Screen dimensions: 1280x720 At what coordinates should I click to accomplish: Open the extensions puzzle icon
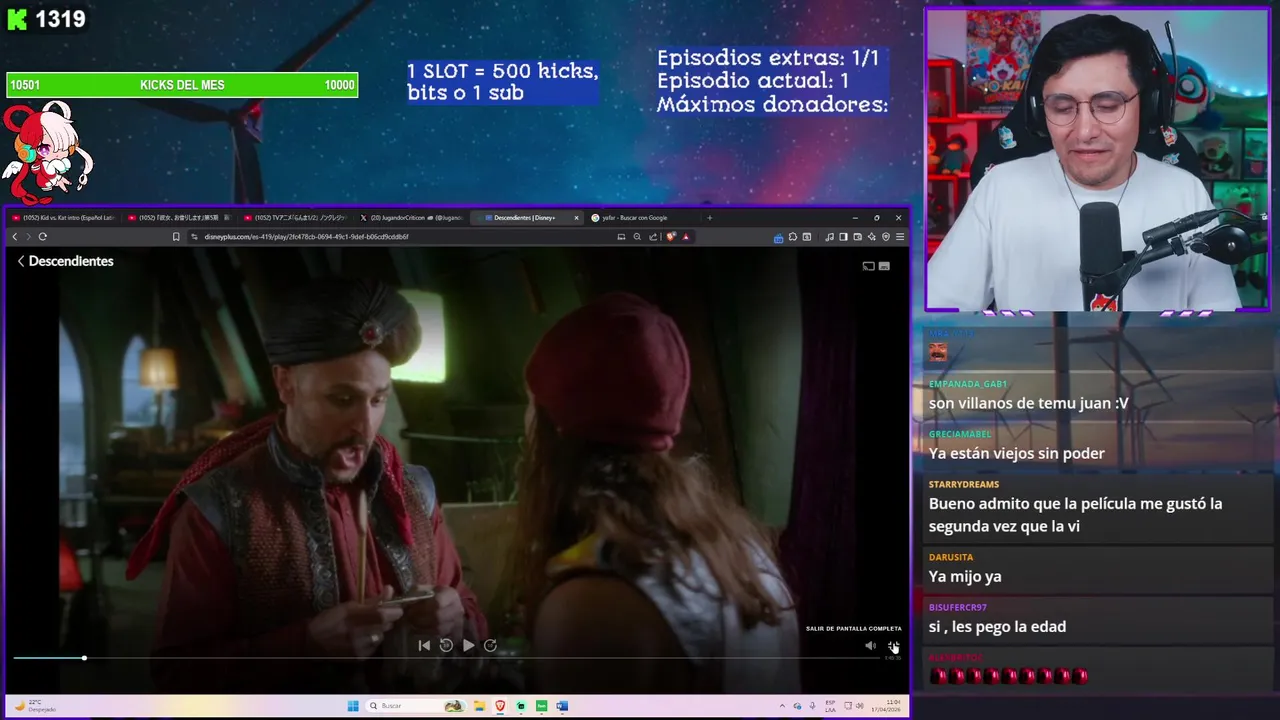793,237
